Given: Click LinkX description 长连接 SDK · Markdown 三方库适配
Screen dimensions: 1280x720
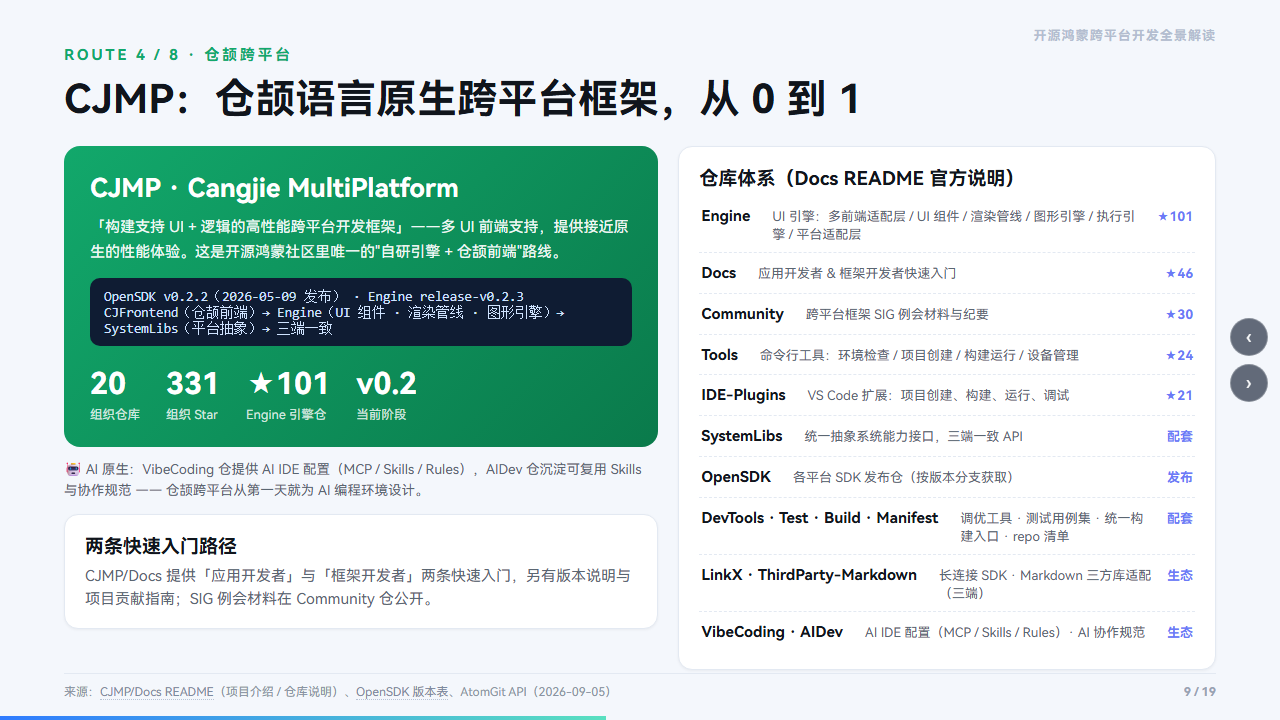Looking at the screenshot, I should pyautogui.click(x=1045, y=584).
